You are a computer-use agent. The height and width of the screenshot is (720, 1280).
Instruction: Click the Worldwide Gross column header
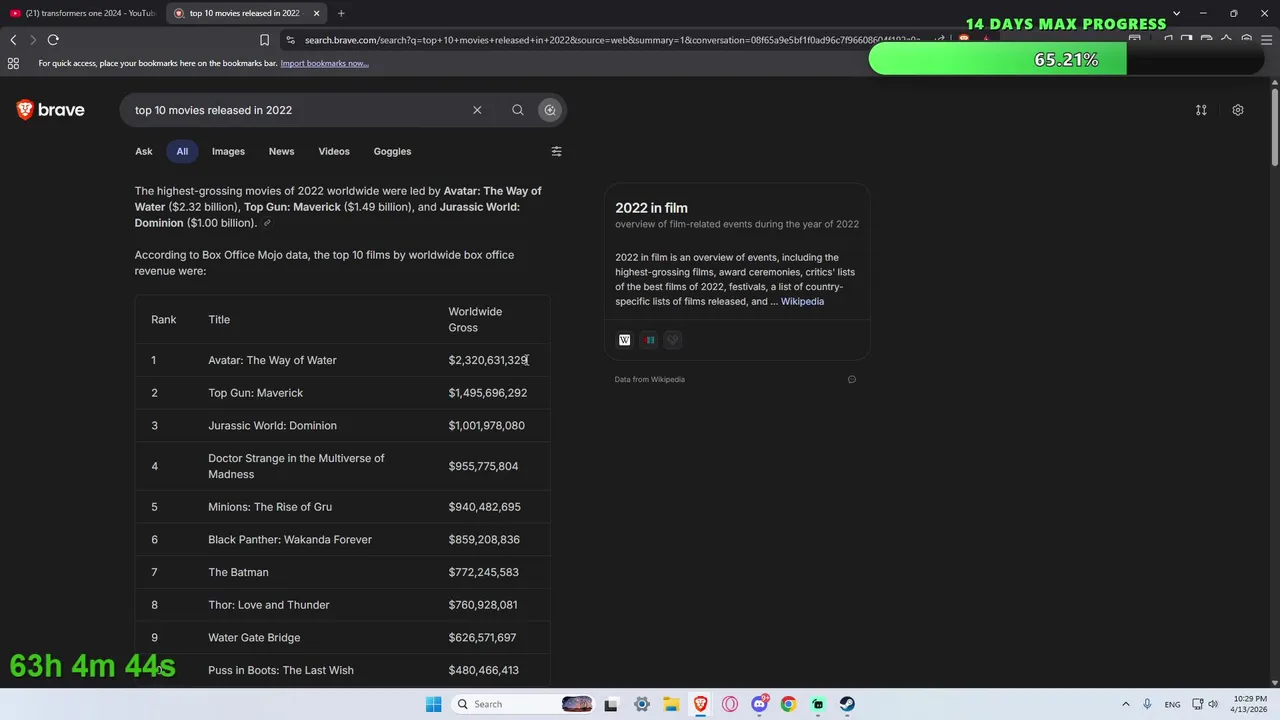tap(475, 320)
